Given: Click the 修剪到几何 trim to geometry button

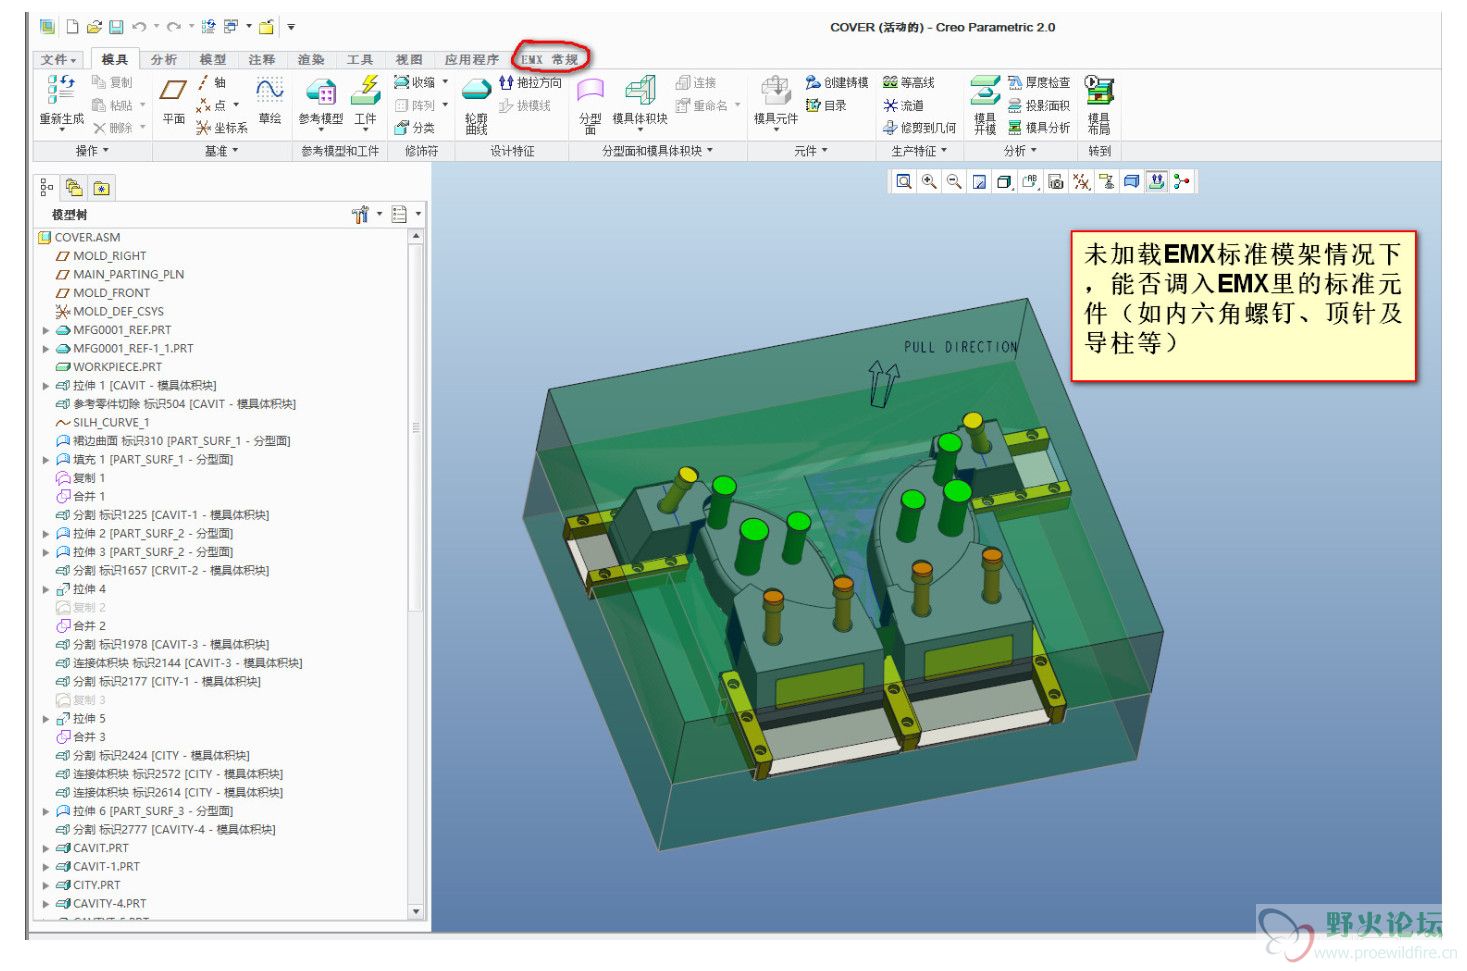Looking at the screenshot, I should click(919, 128).
